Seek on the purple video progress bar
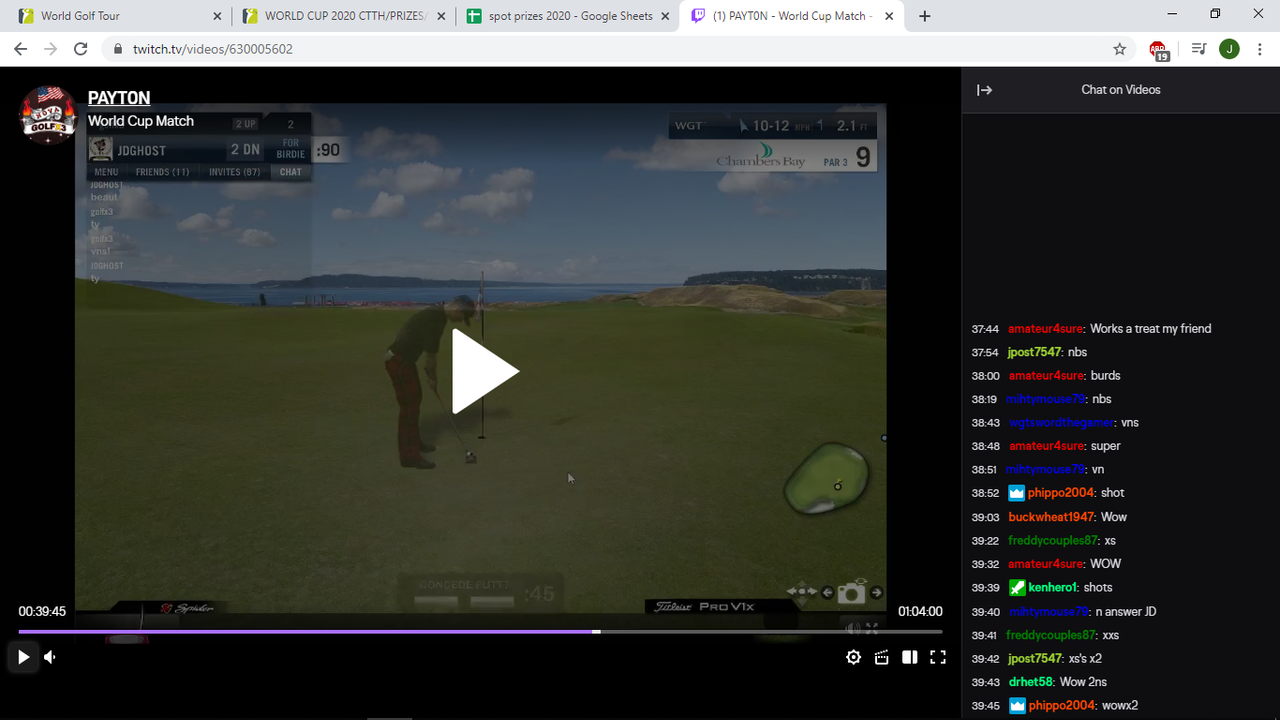The height and width of the screenshot is (720, 1280). (x=480, y=631)
